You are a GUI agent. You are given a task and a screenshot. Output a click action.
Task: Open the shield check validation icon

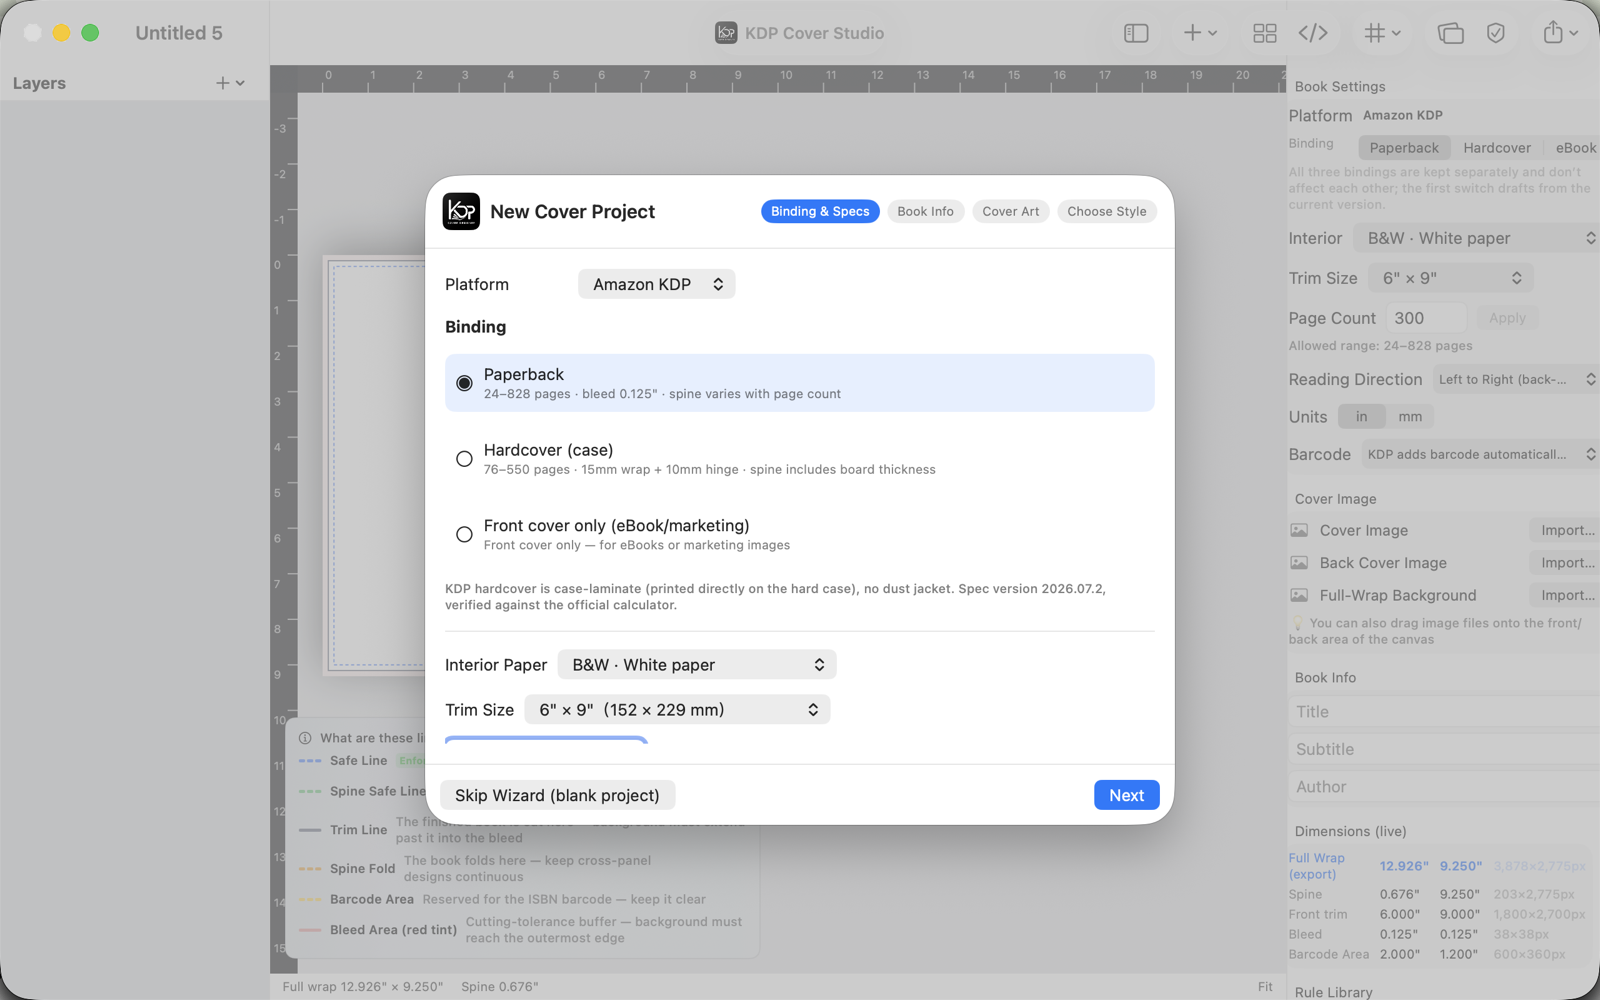(1496, 33)
